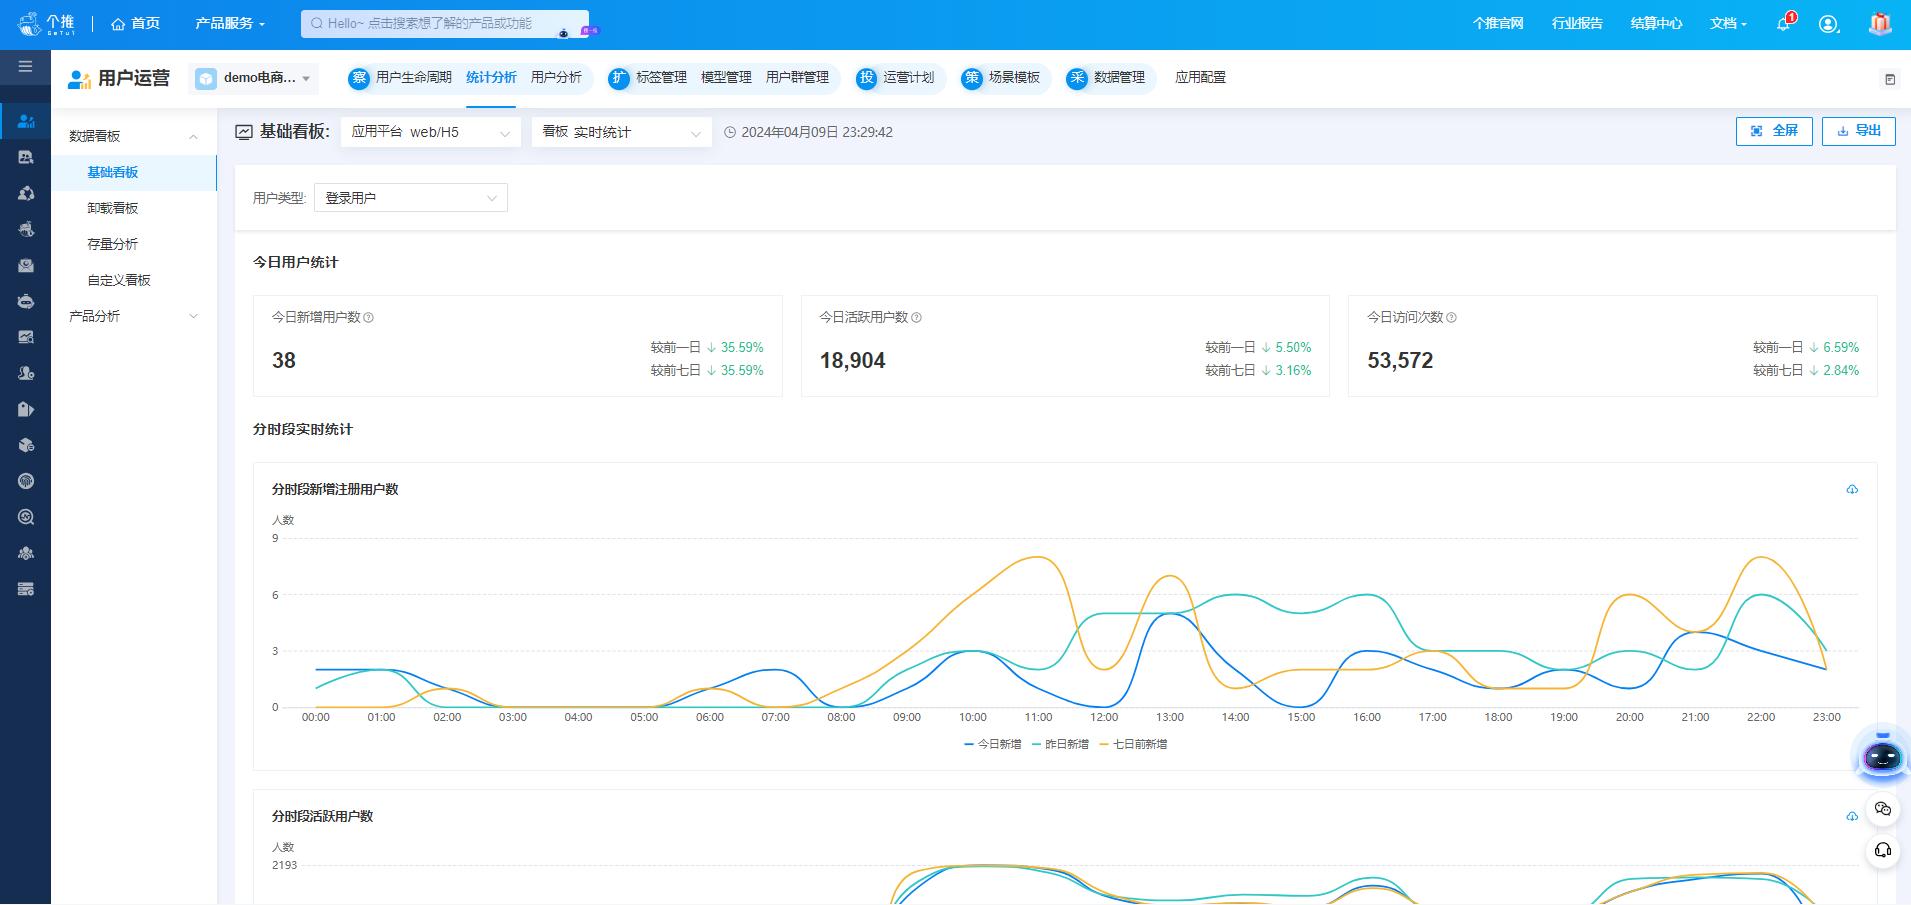Open the notification bell with red badge
The height and width of the screenshot is (905, 1911).
point(1785,23)
